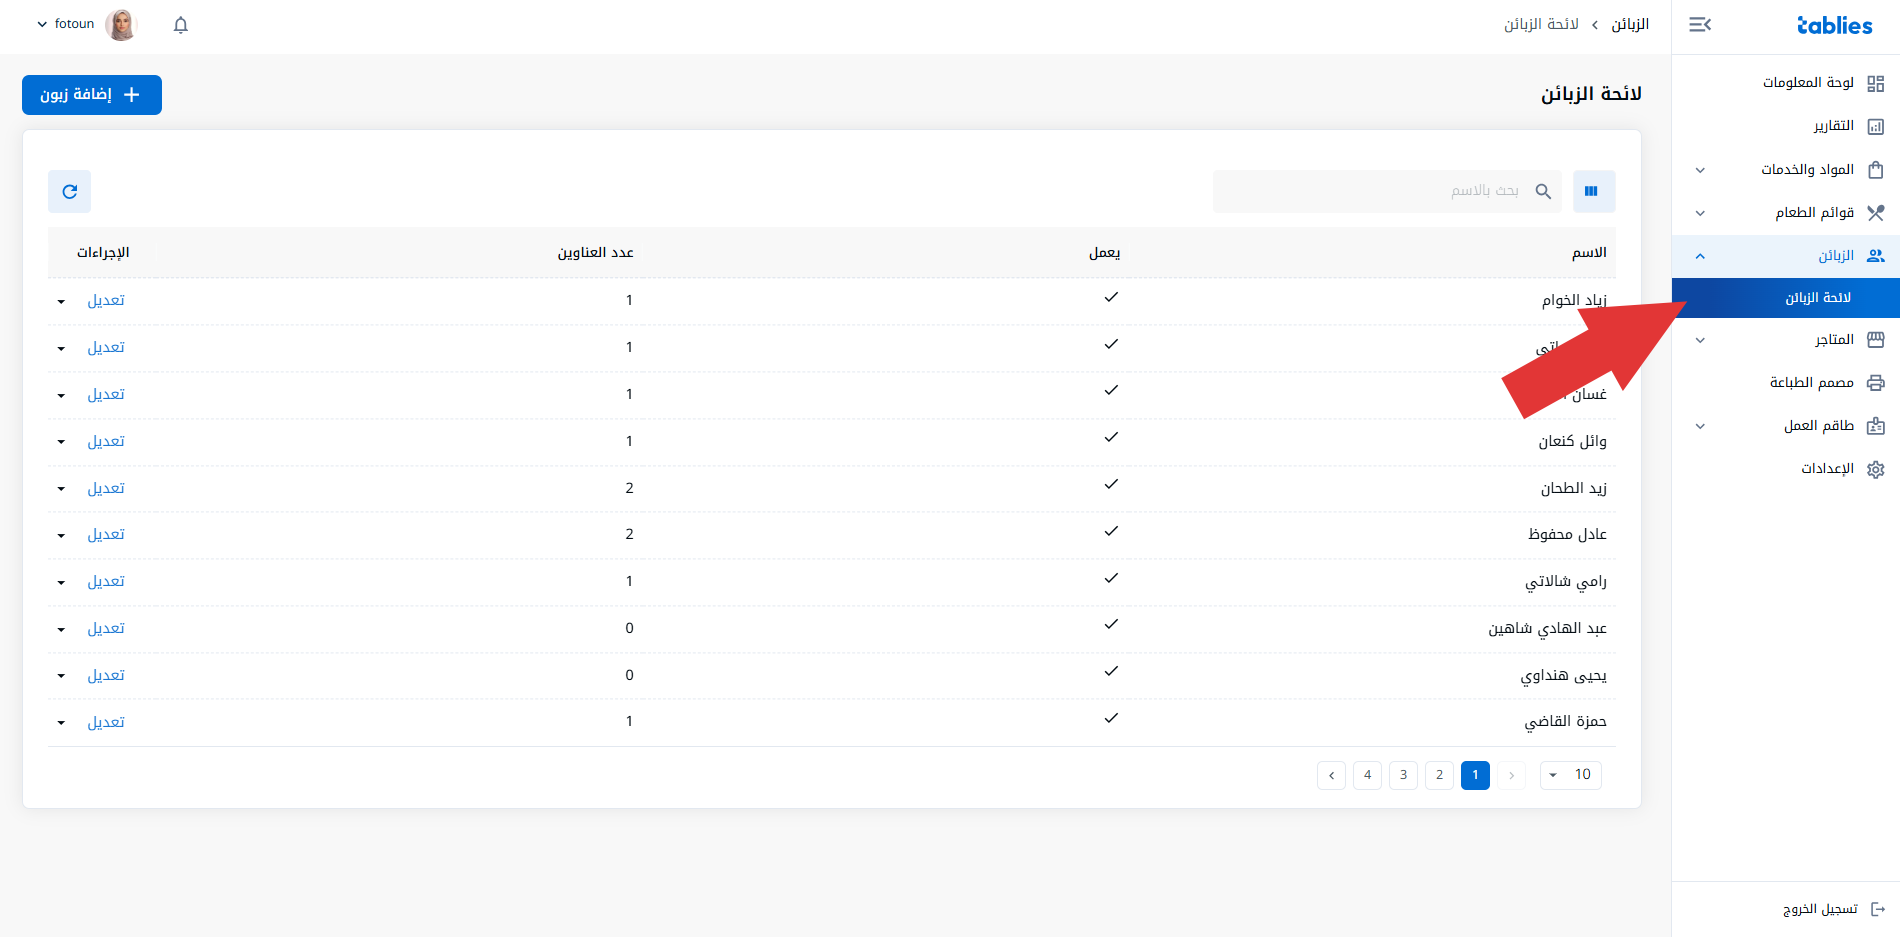Collapse sidebar using the menu toggle icon

click(x=1700, y=25)
